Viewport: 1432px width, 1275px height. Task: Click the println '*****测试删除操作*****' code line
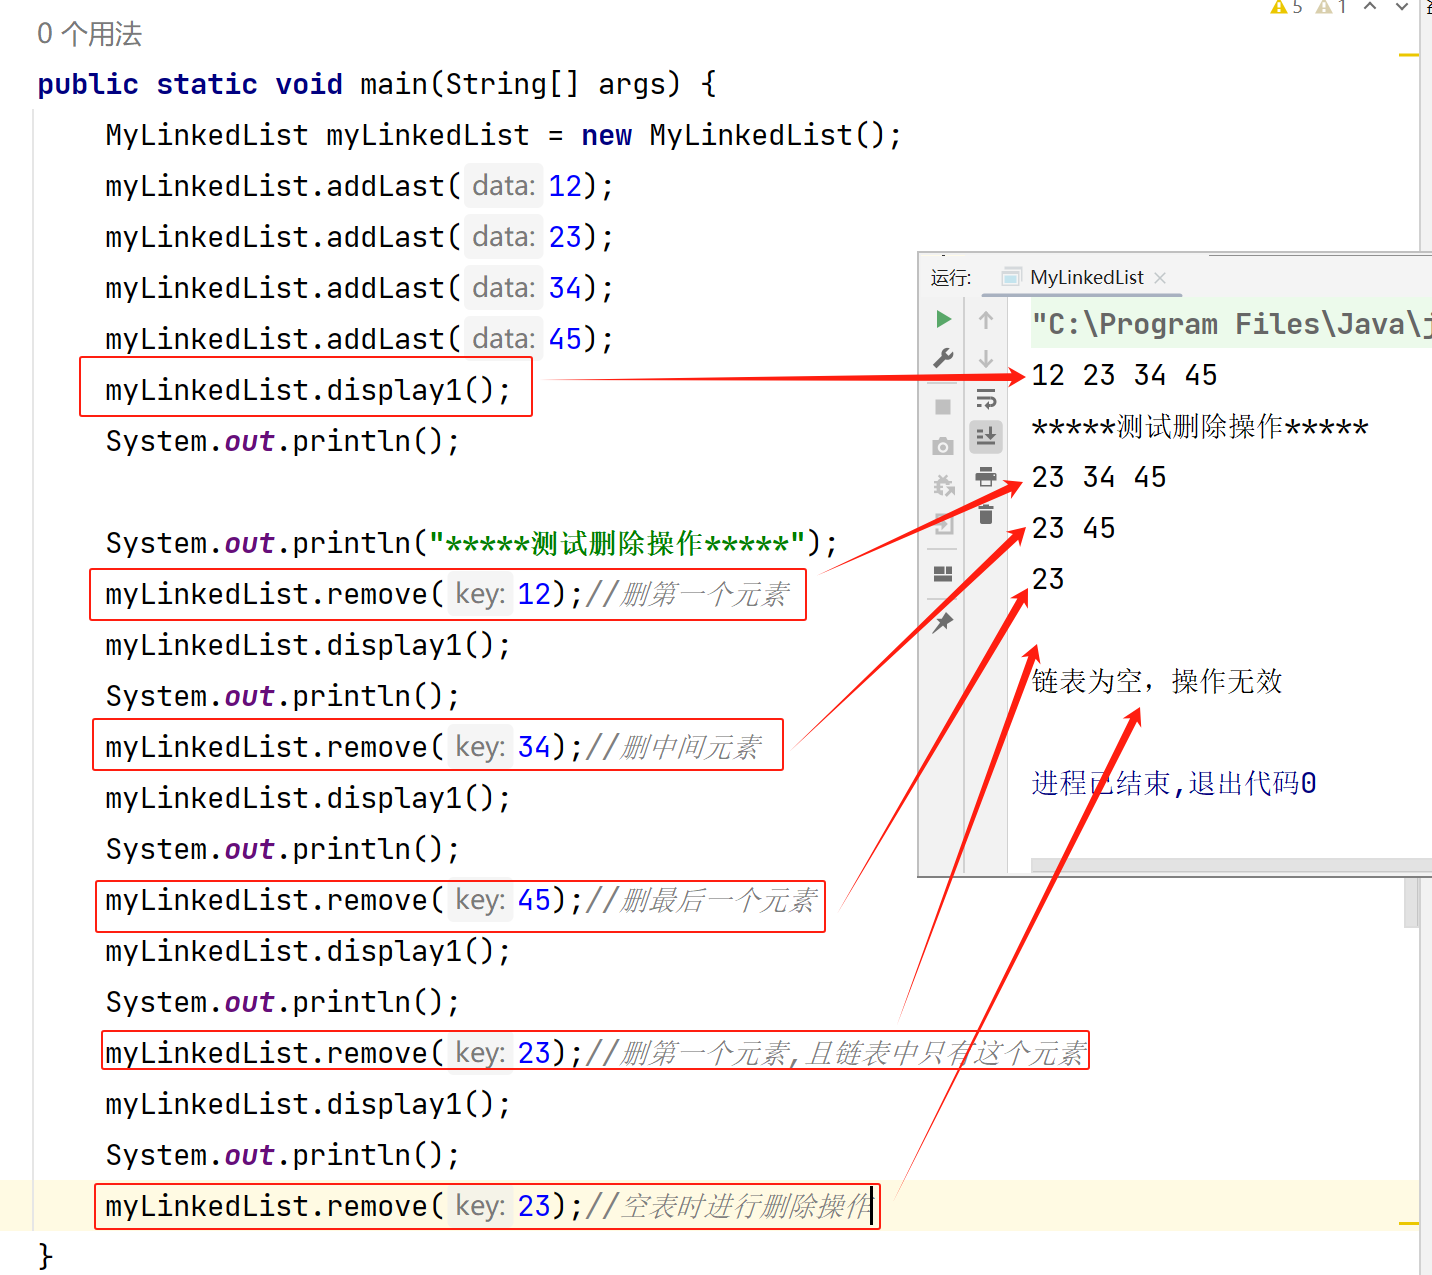coord(472,543)
